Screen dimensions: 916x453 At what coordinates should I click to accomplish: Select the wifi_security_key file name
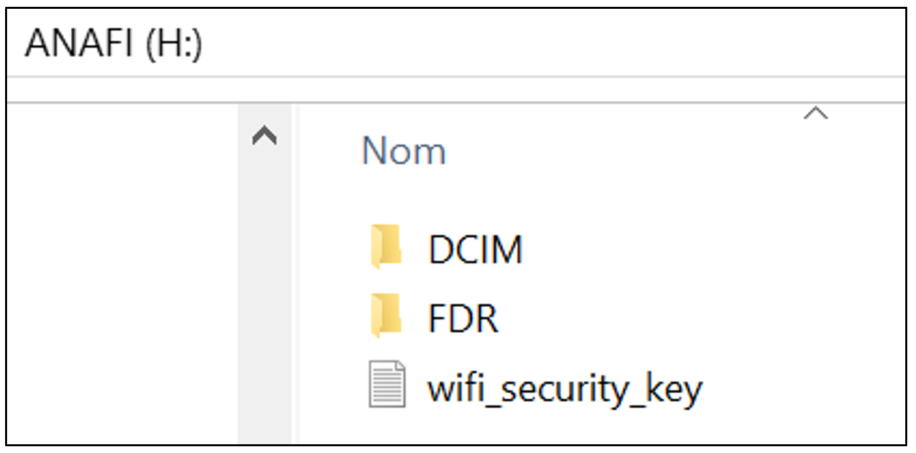(x=564, y=388)
